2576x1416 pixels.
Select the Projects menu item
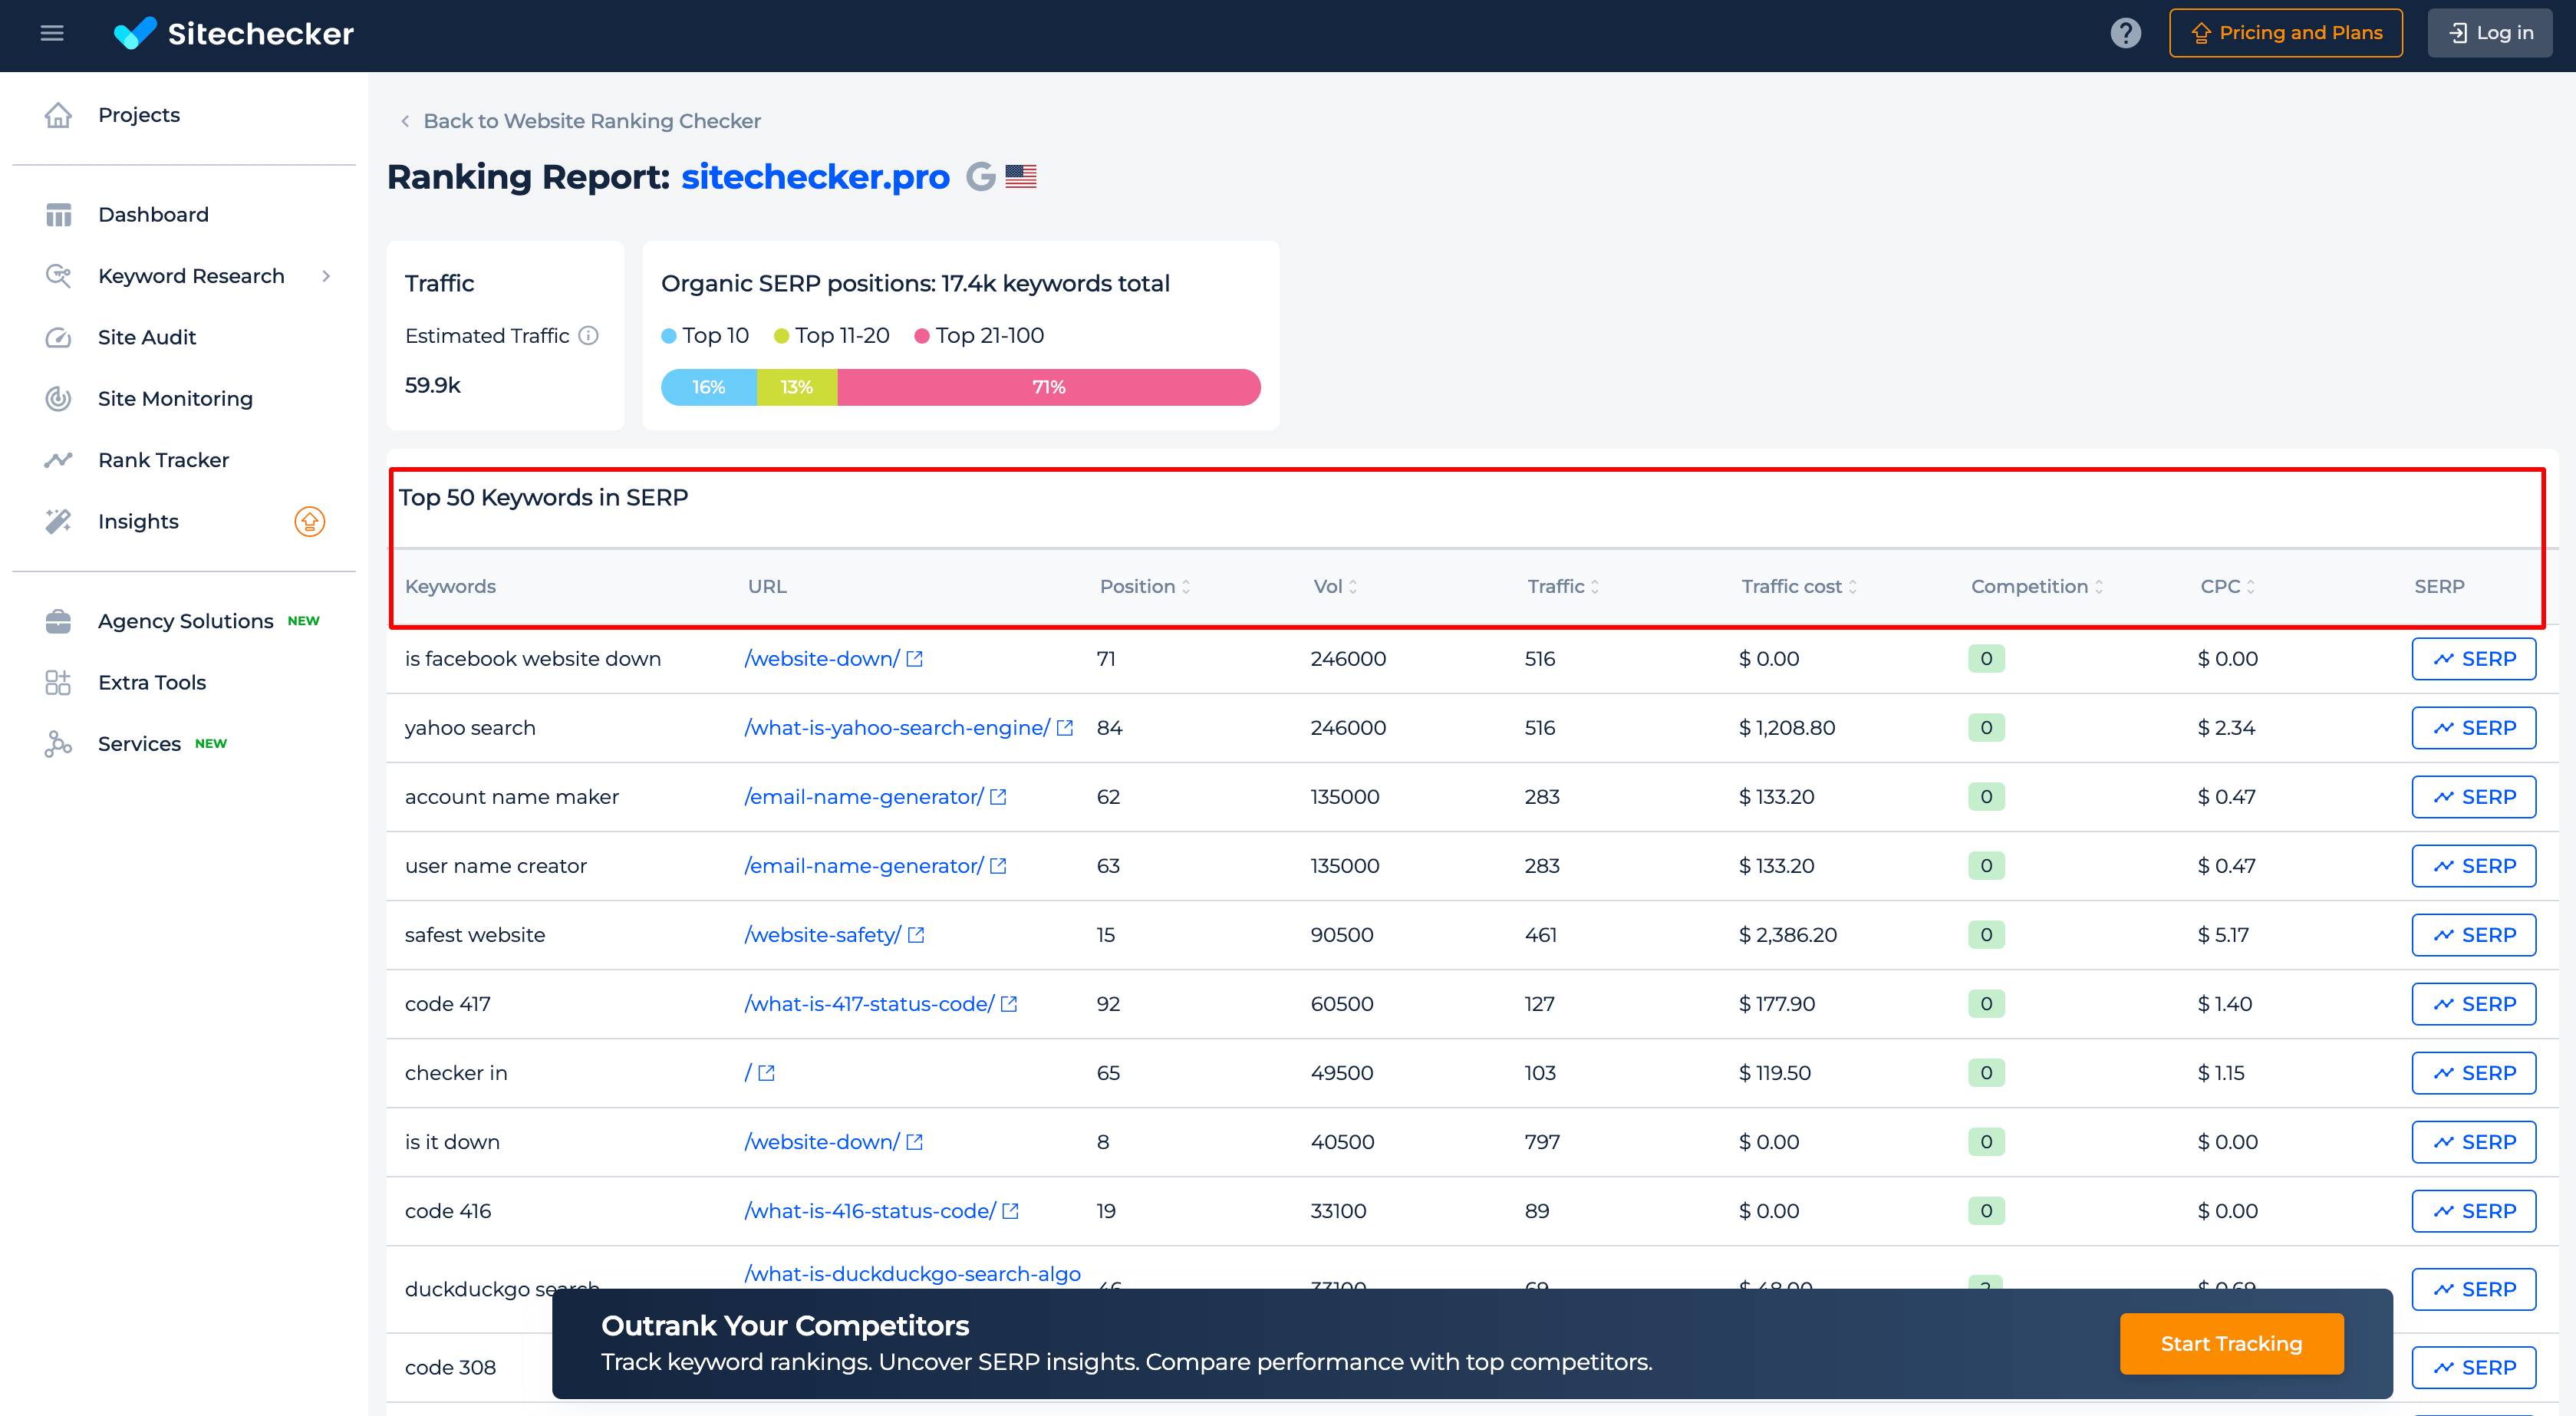coord(140,115)
